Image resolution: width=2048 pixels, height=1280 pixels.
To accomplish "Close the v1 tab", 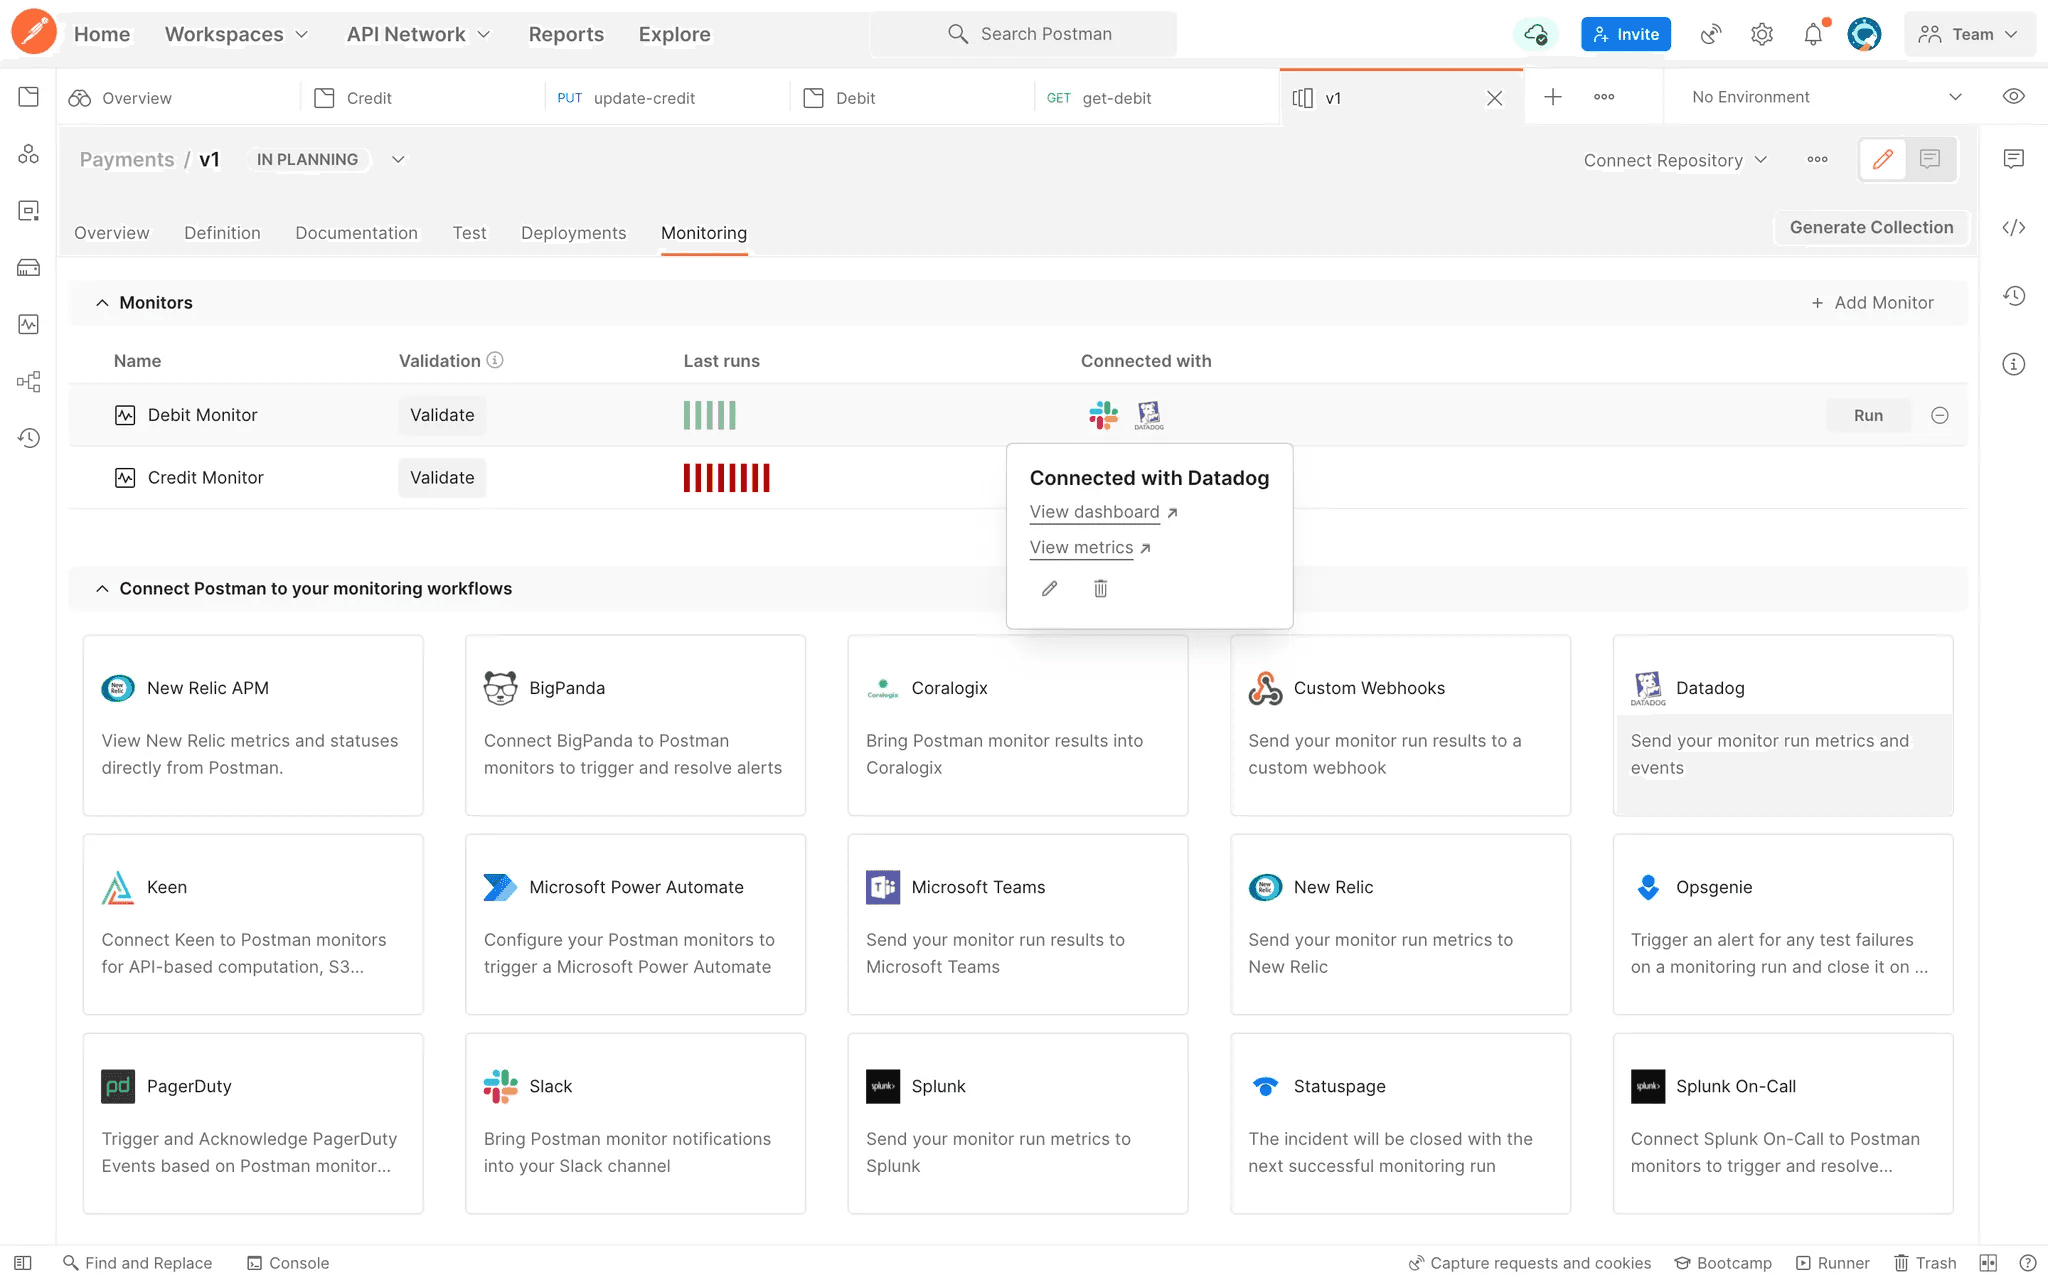I will click(1494, 98).
